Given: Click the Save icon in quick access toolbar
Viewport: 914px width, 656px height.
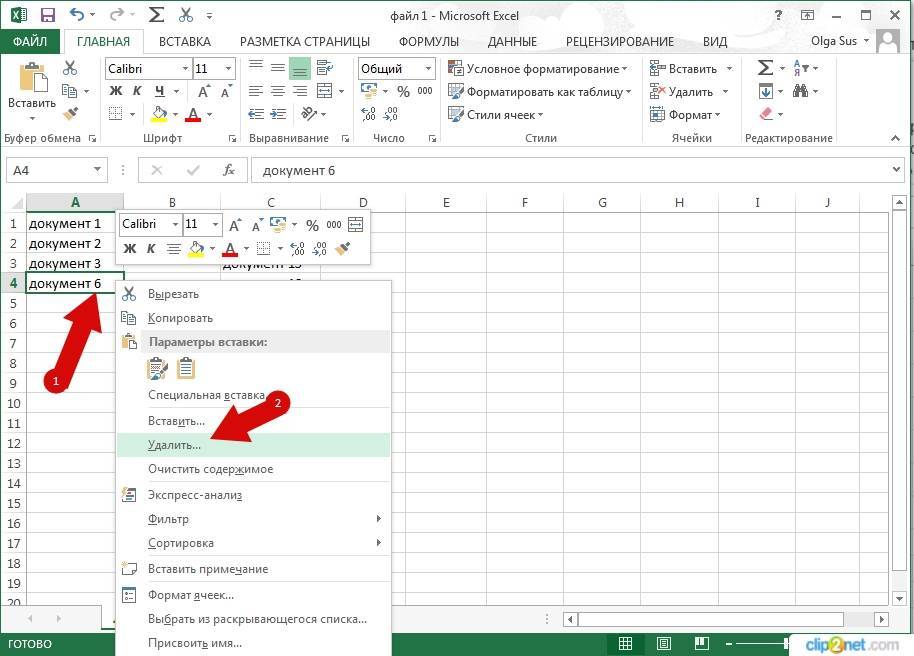Looking at the screenshot, I should [47, 15].
